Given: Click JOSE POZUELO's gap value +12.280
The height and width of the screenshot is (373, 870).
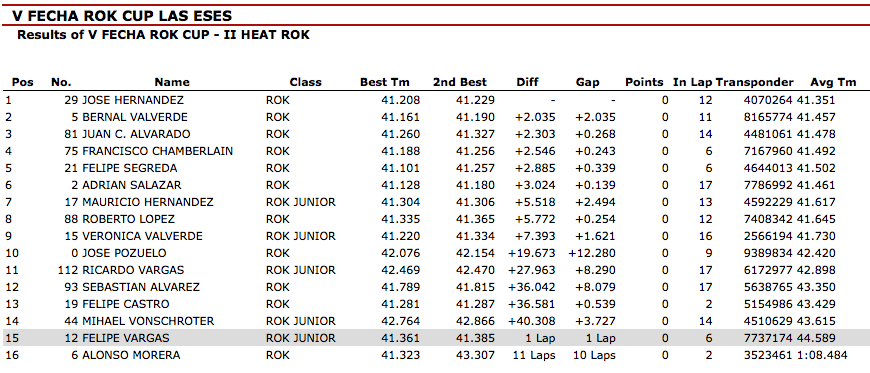Looking at the screenshot, I should [x=591, y=253].
